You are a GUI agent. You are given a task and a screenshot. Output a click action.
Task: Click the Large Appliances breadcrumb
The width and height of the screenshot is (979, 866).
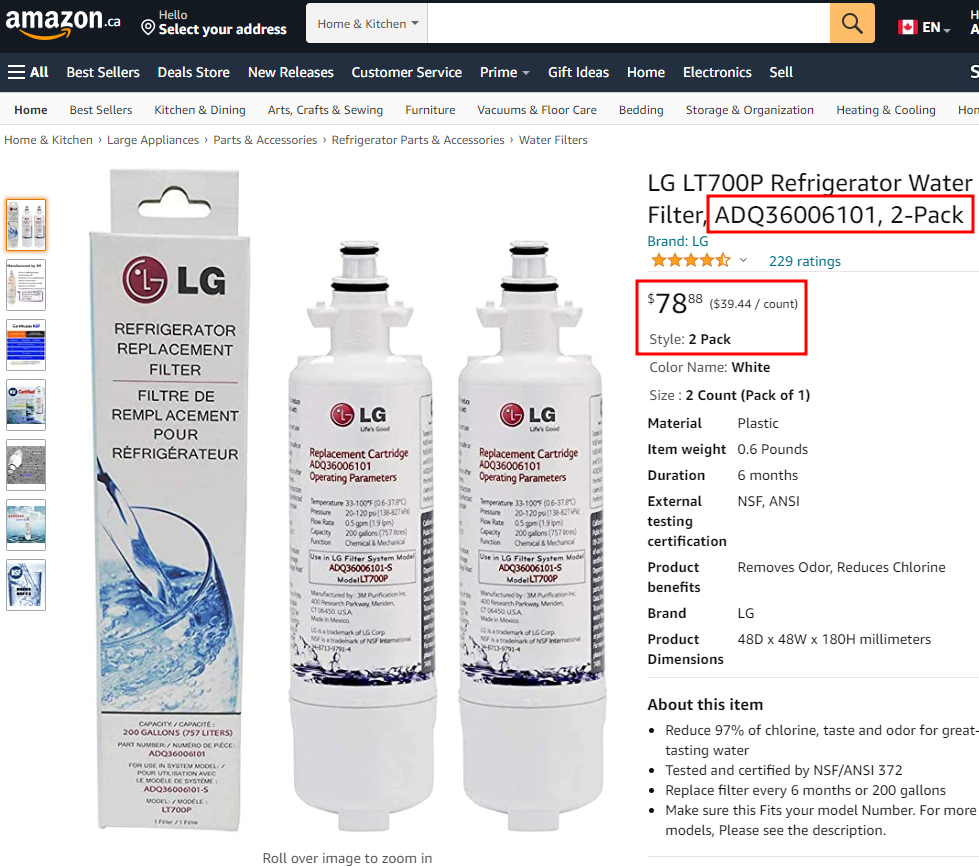coord(153,140)
